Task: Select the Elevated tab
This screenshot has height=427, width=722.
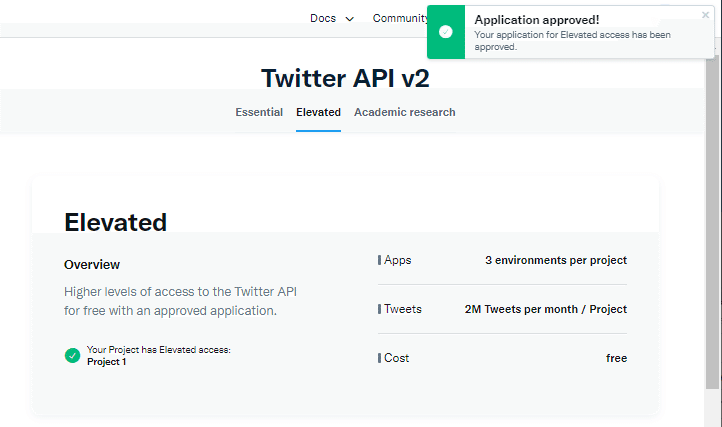Action: 318,112
